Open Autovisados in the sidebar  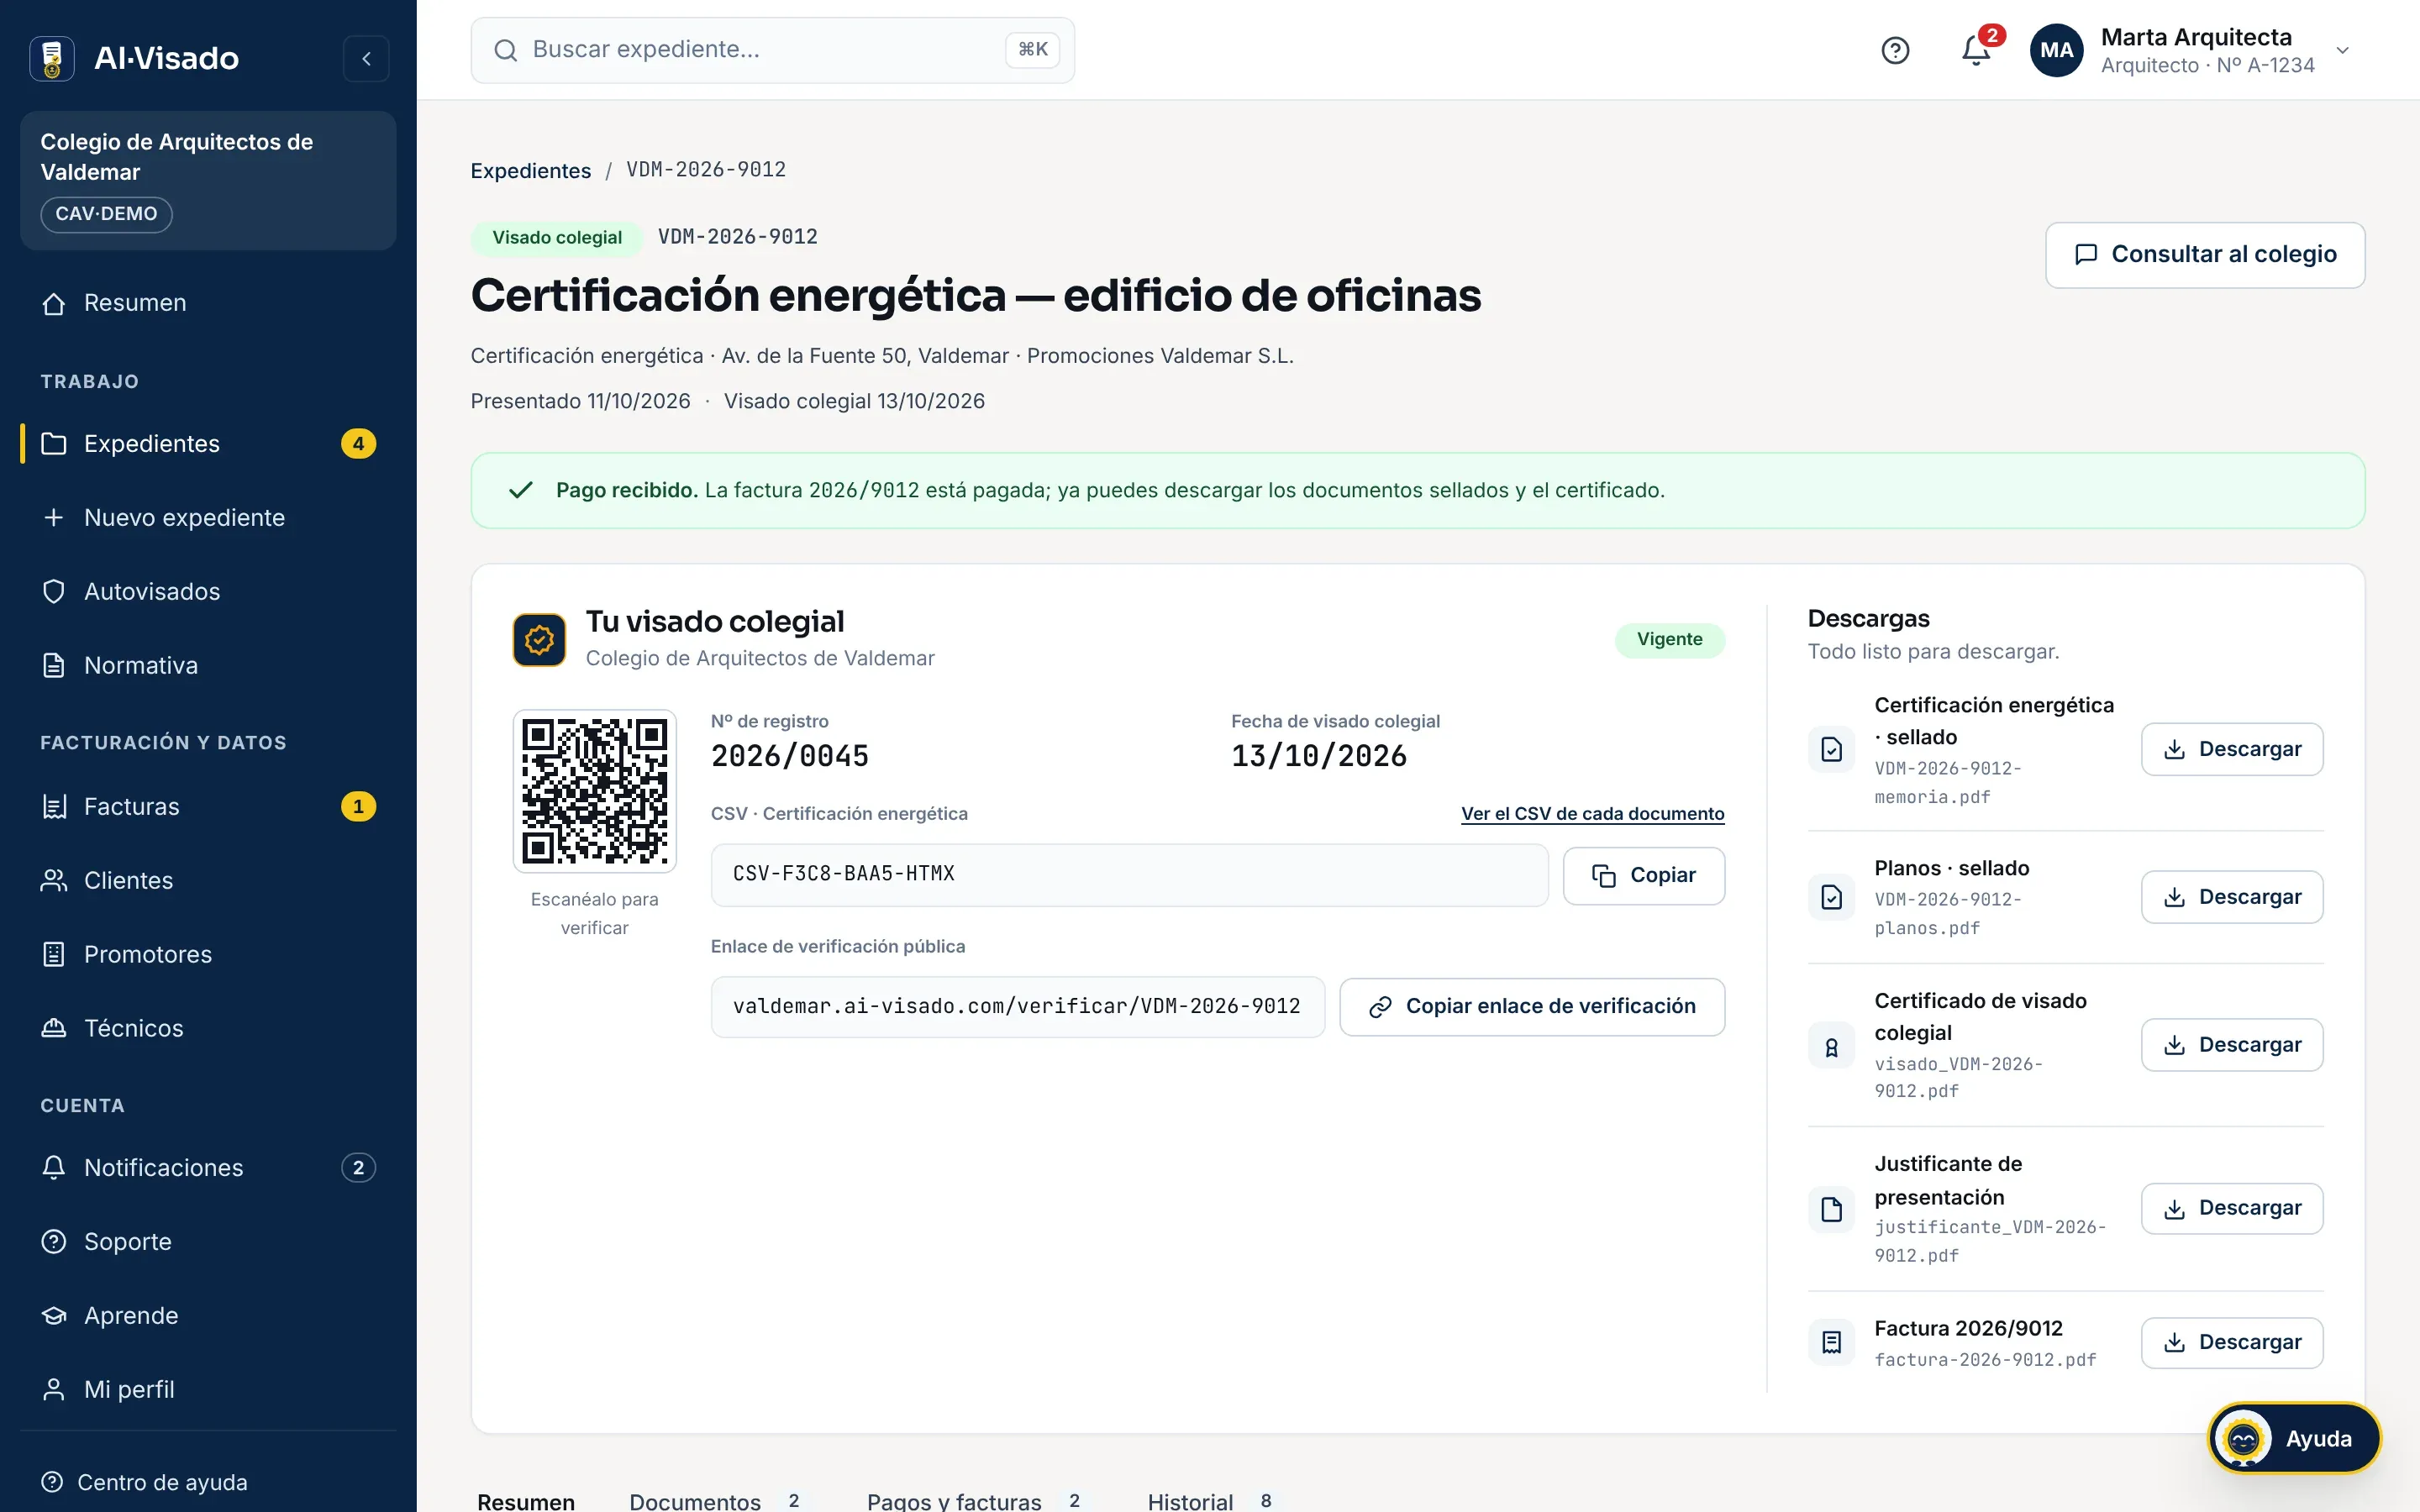click(208, 592)
